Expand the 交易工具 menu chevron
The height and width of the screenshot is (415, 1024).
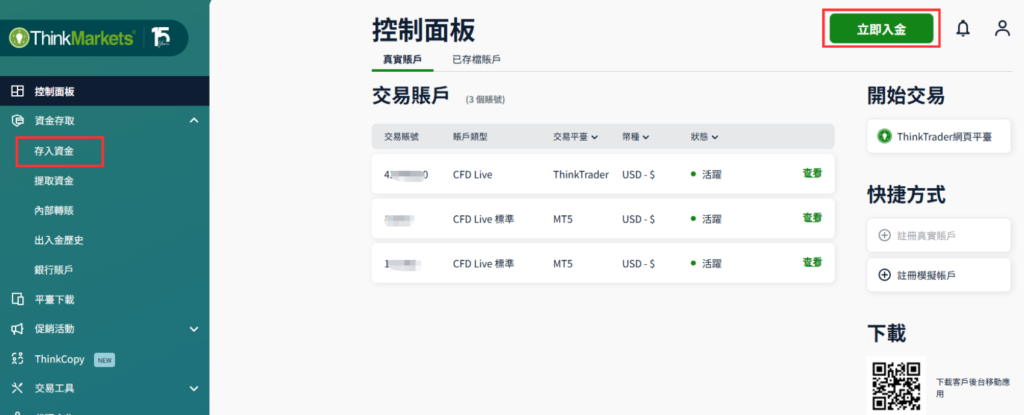pos(194,389)
